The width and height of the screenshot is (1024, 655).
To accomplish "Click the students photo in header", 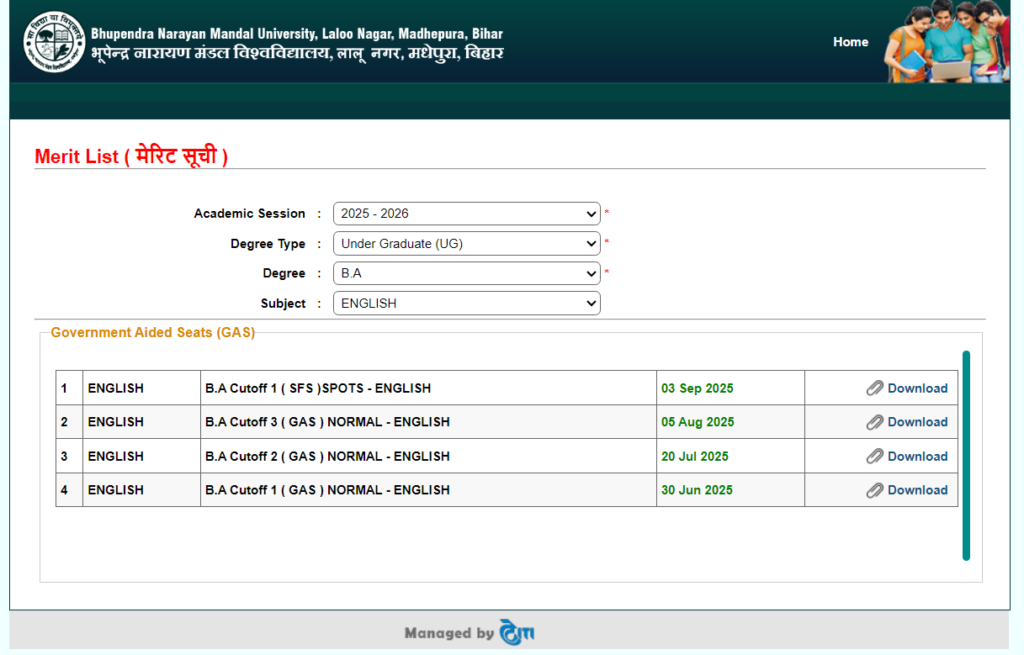I will pos(946,42).
